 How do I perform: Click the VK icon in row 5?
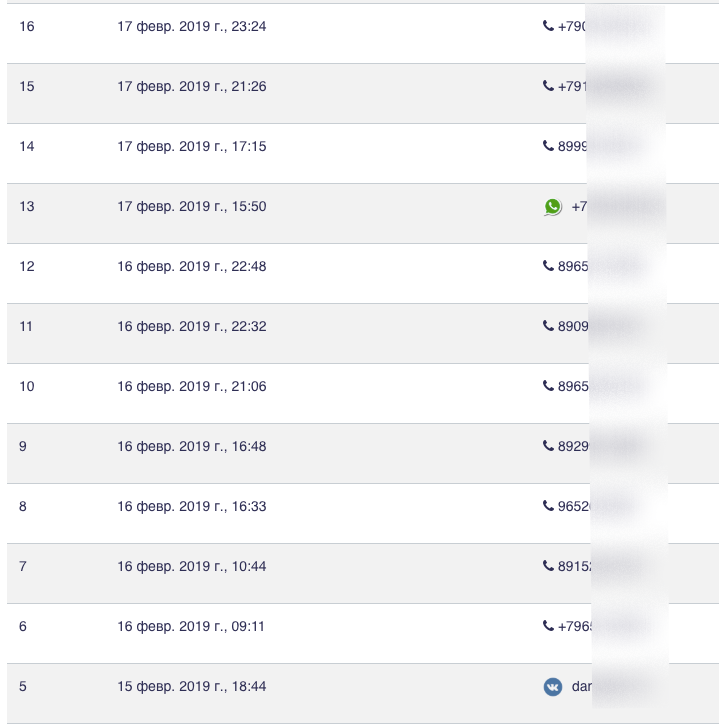tap(553, 687)
